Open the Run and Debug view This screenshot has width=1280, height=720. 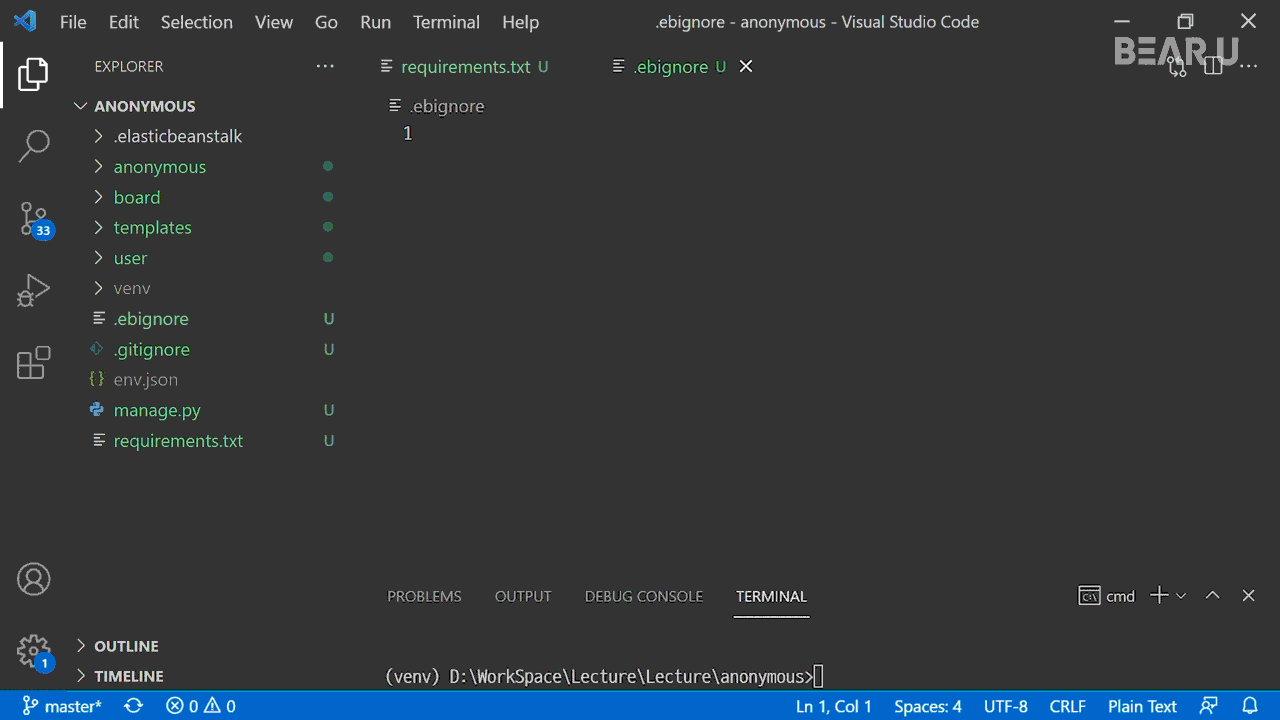(x=33, y=291)
